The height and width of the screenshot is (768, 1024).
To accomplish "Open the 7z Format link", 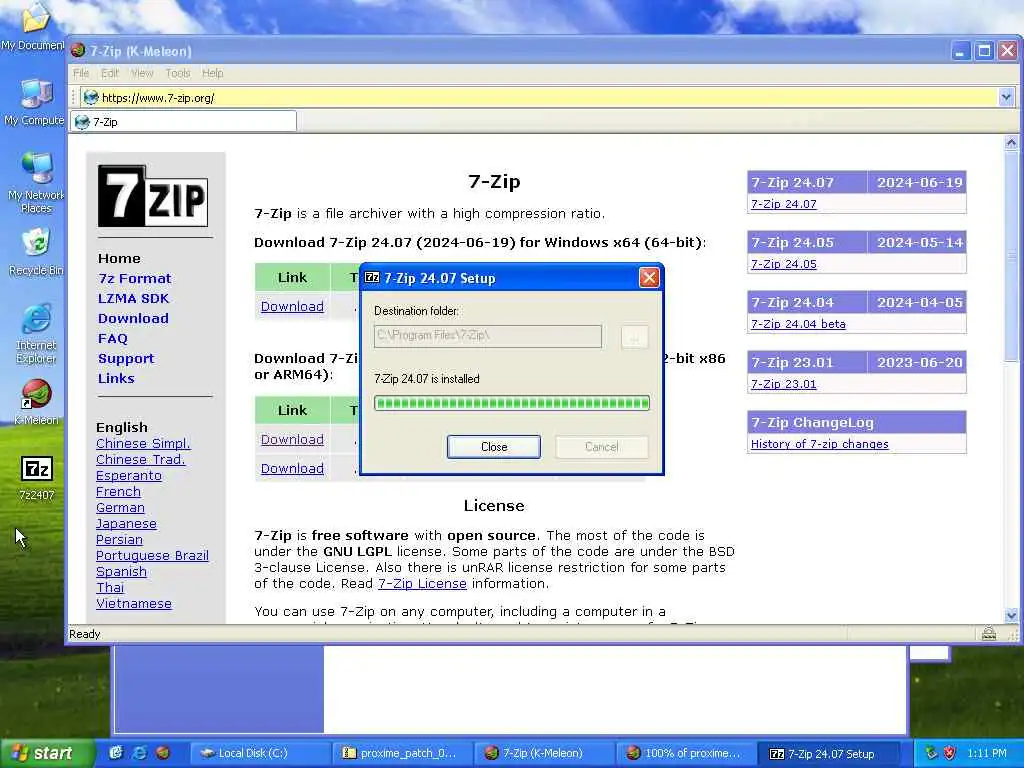I will 135,278.
